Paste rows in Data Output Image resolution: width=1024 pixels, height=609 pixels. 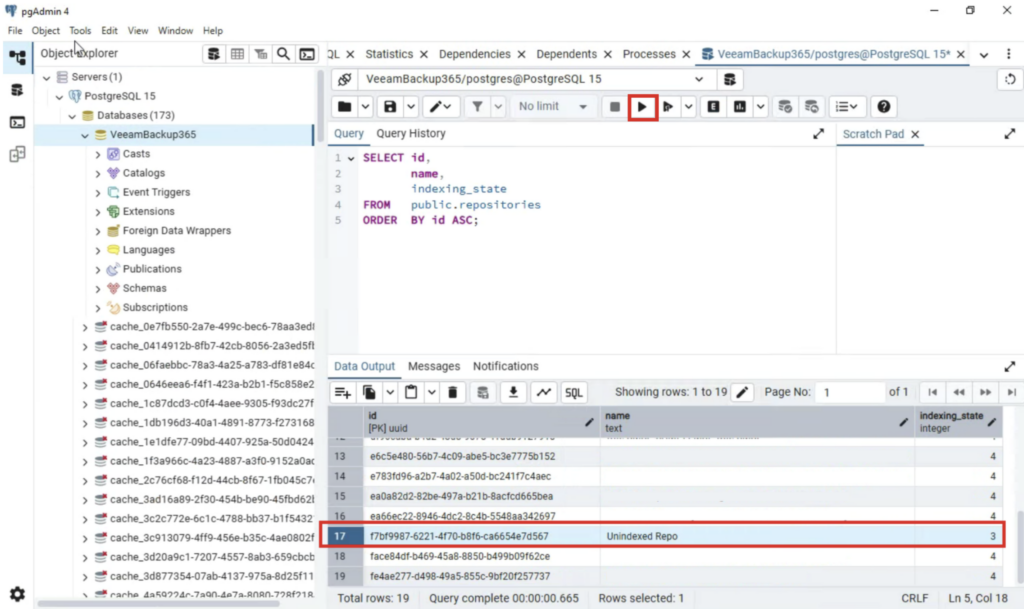click(x=411, y=392)
